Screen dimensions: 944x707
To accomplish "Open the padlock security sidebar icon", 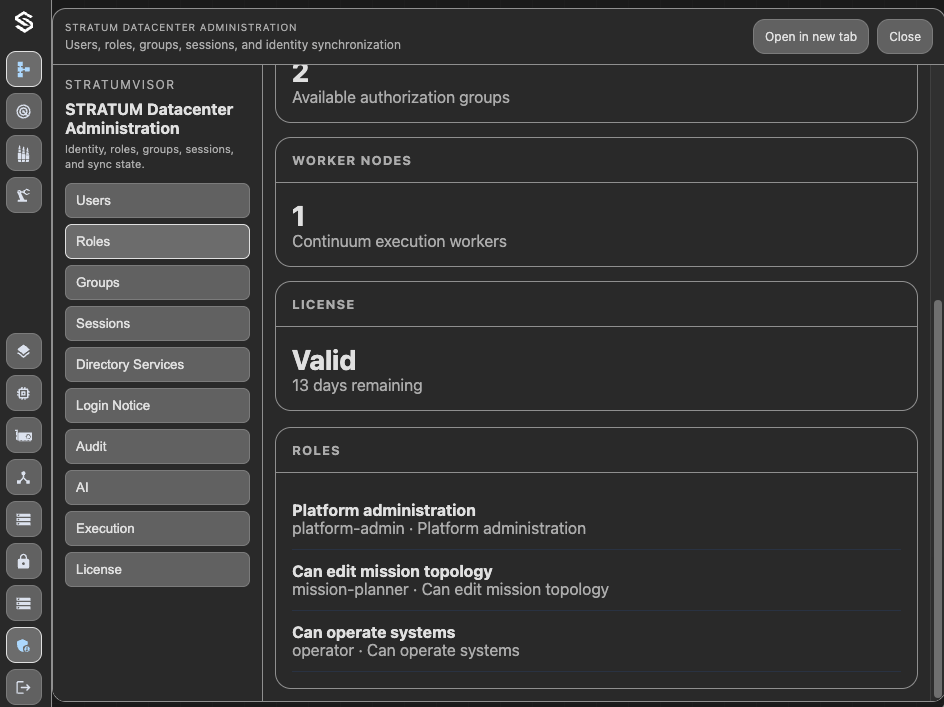I will click(x=24, y=561).
